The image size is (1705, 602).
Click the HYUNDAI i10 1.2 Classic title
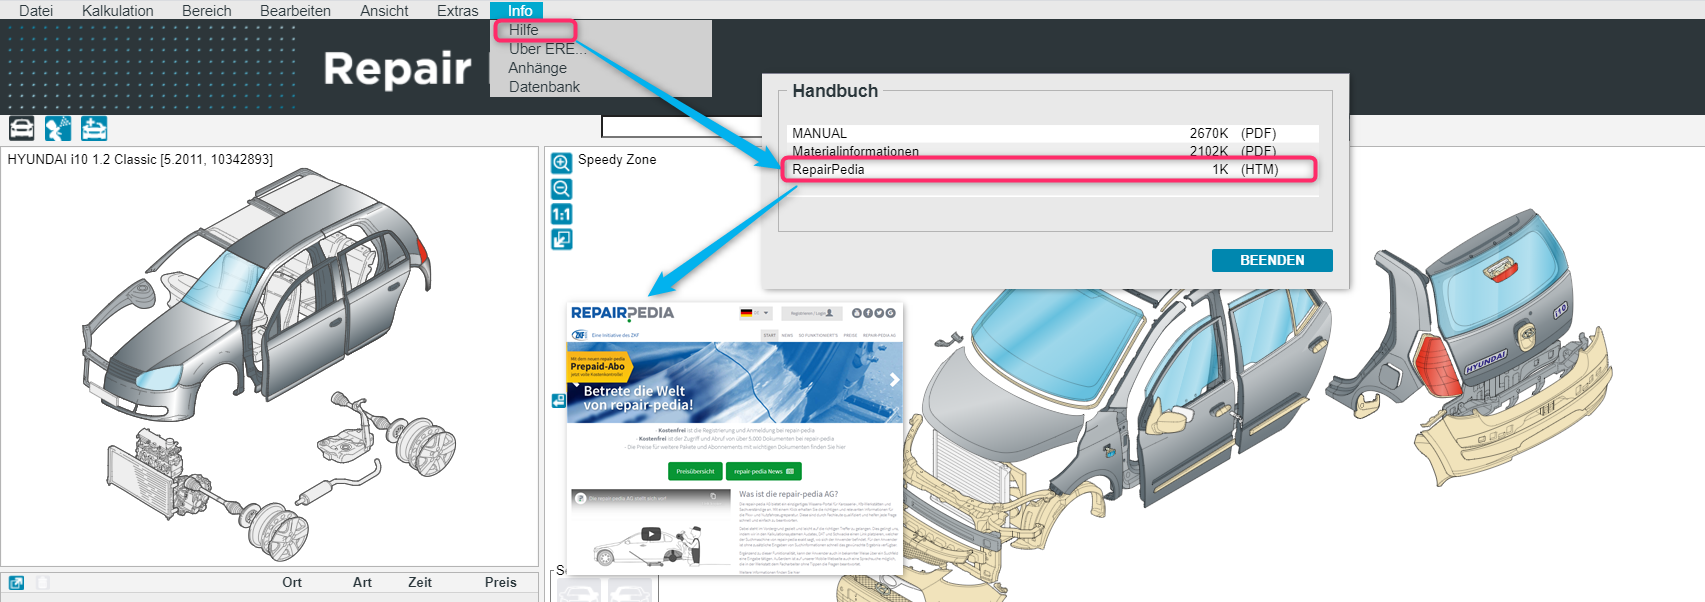click(140, 159)
